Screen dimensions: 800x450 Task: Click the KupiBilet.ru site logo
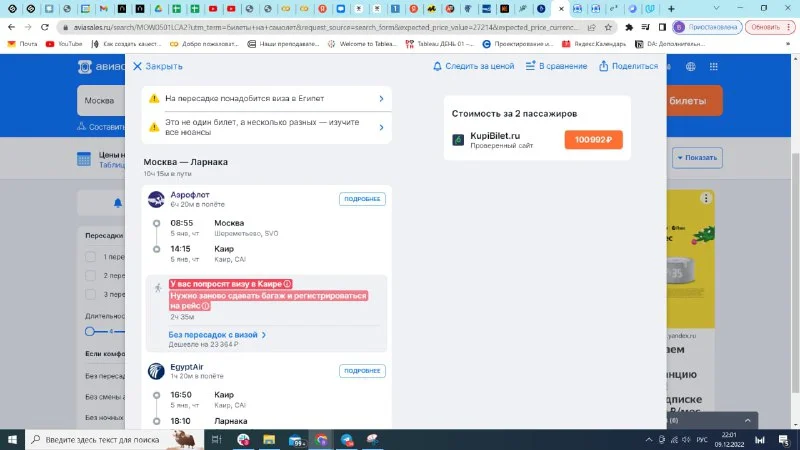[x=459, y=140]
